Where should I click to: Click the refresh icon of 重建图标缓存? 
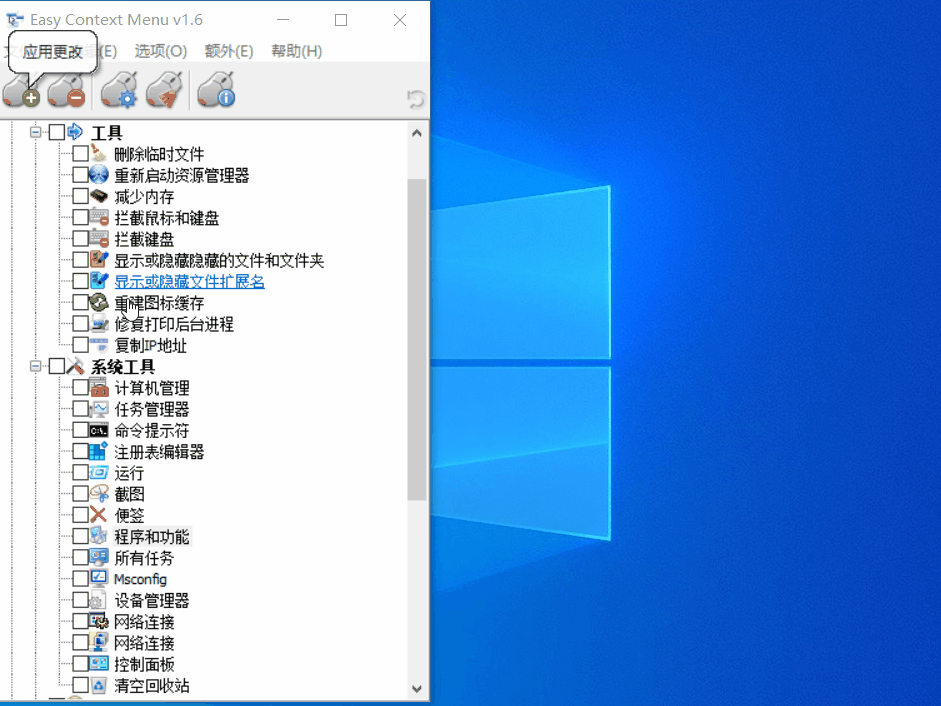(99, 303)
